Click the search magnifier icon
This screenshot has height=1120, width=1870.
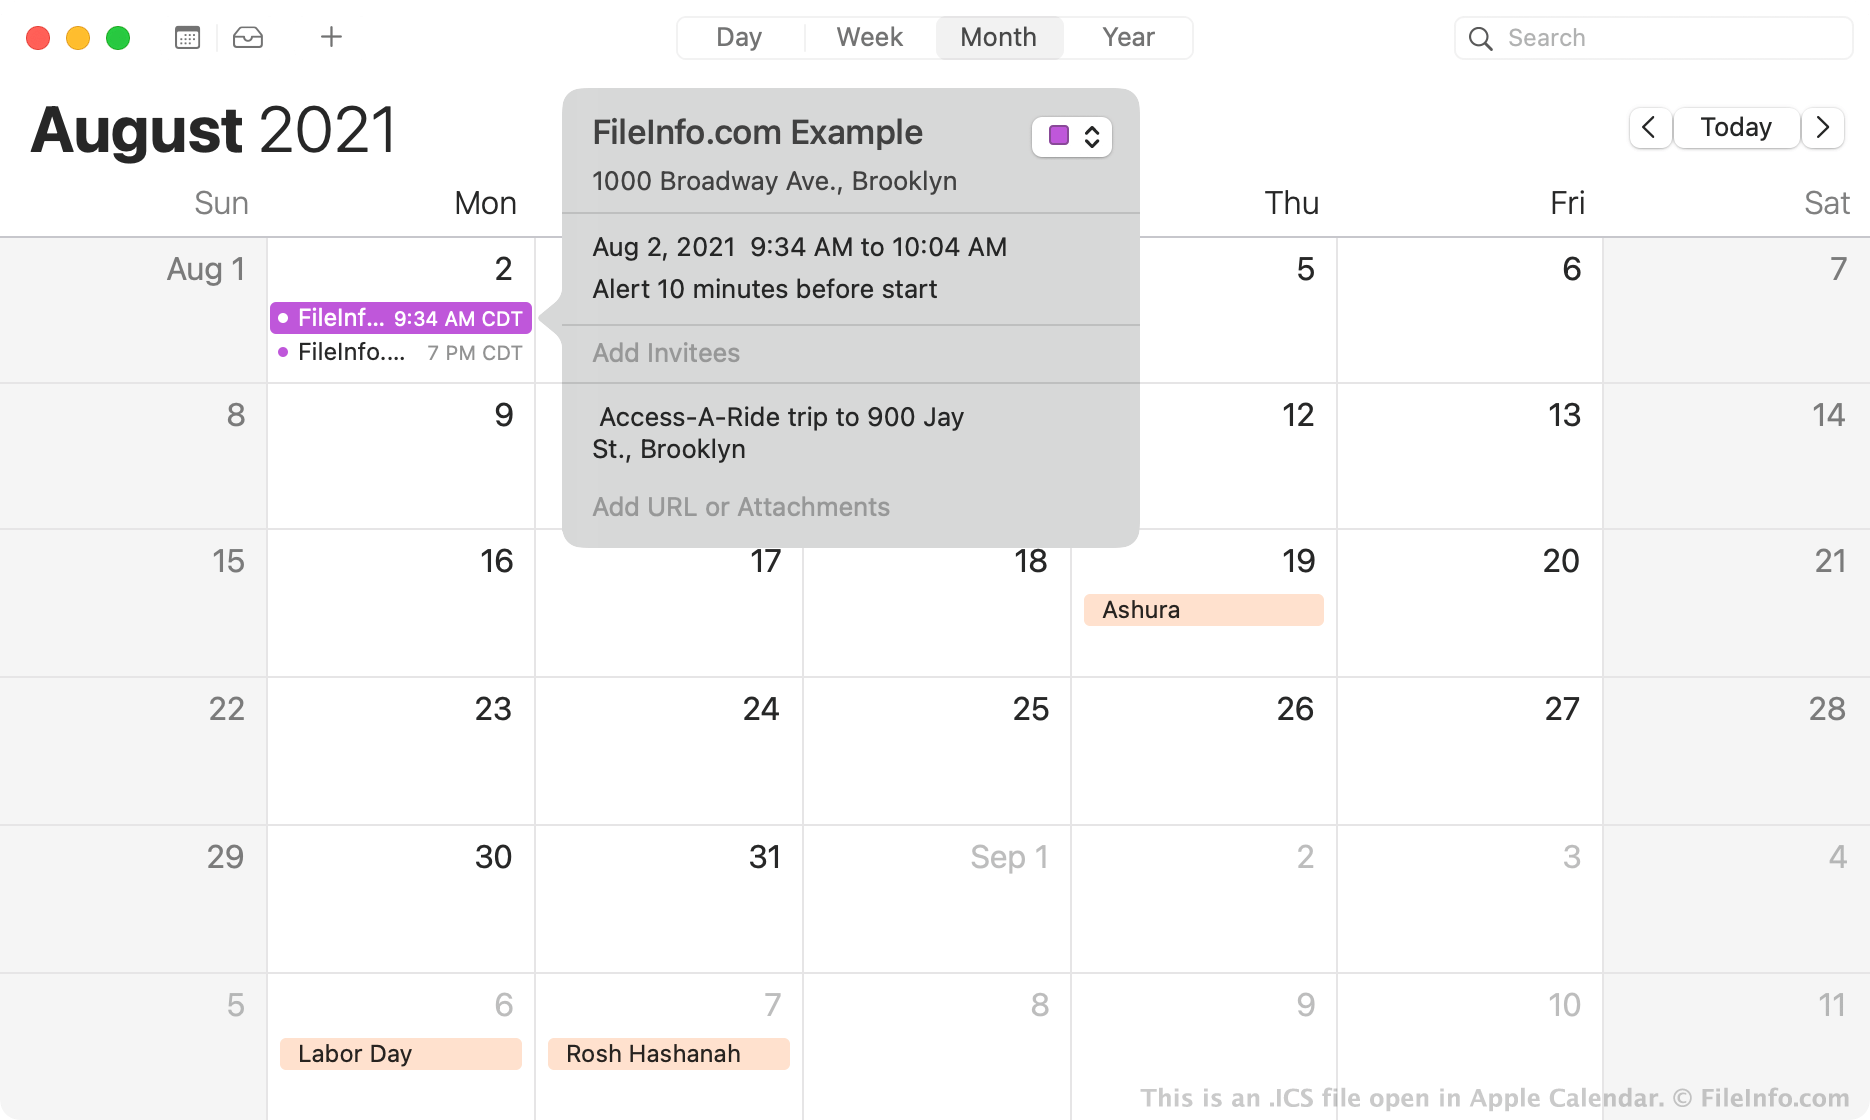tap(1480, 39)
